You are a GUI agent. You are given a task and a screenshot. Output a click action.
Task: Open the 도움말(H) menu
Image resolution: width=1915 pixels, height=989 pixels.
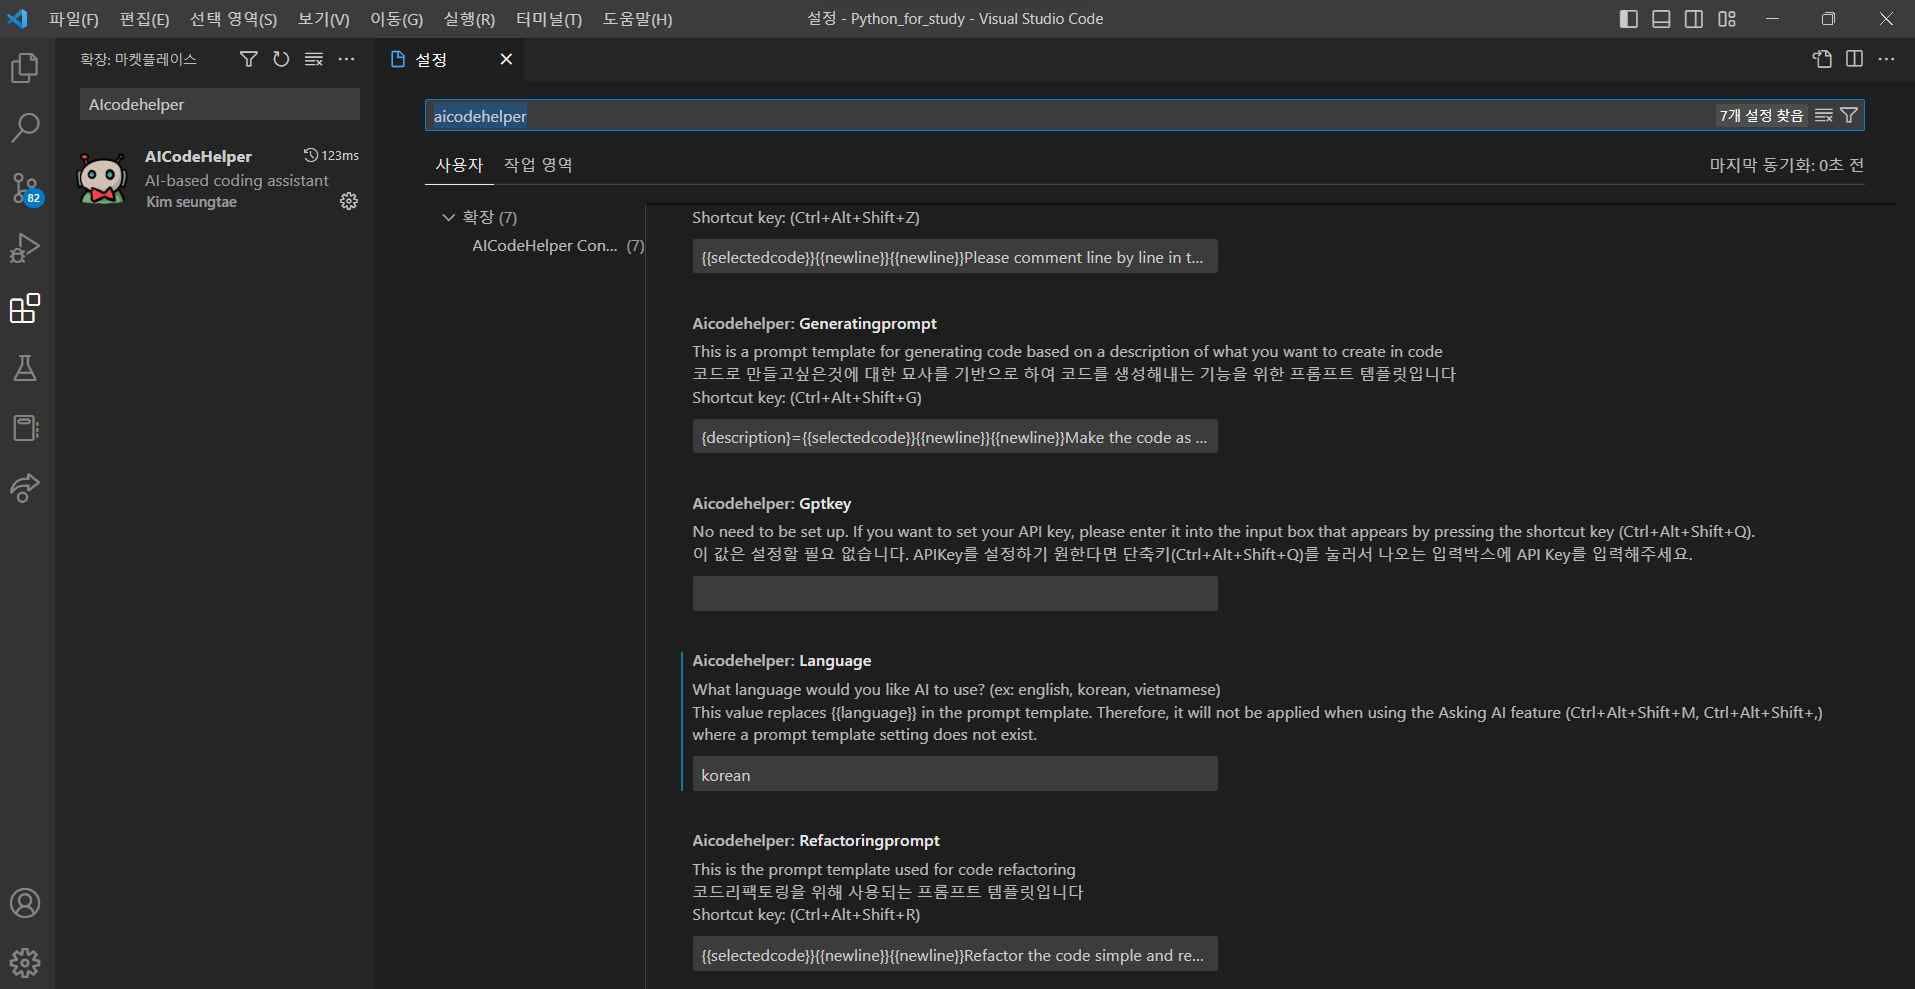[637, 19]
